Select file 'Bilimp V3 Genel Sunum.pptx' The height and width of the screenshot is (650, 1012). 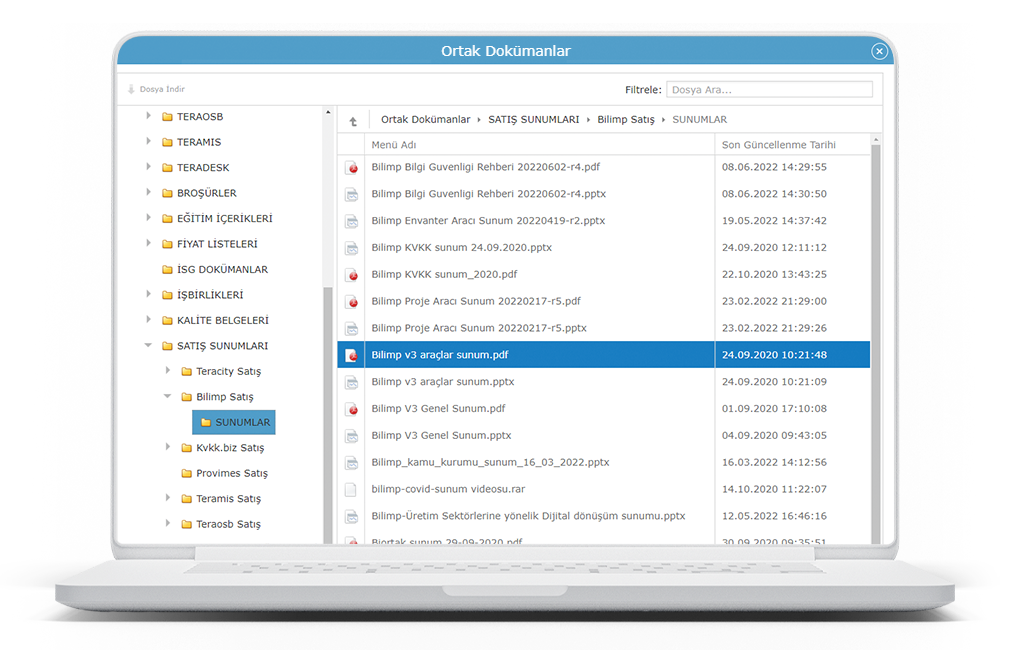click(x=441, y=436)
